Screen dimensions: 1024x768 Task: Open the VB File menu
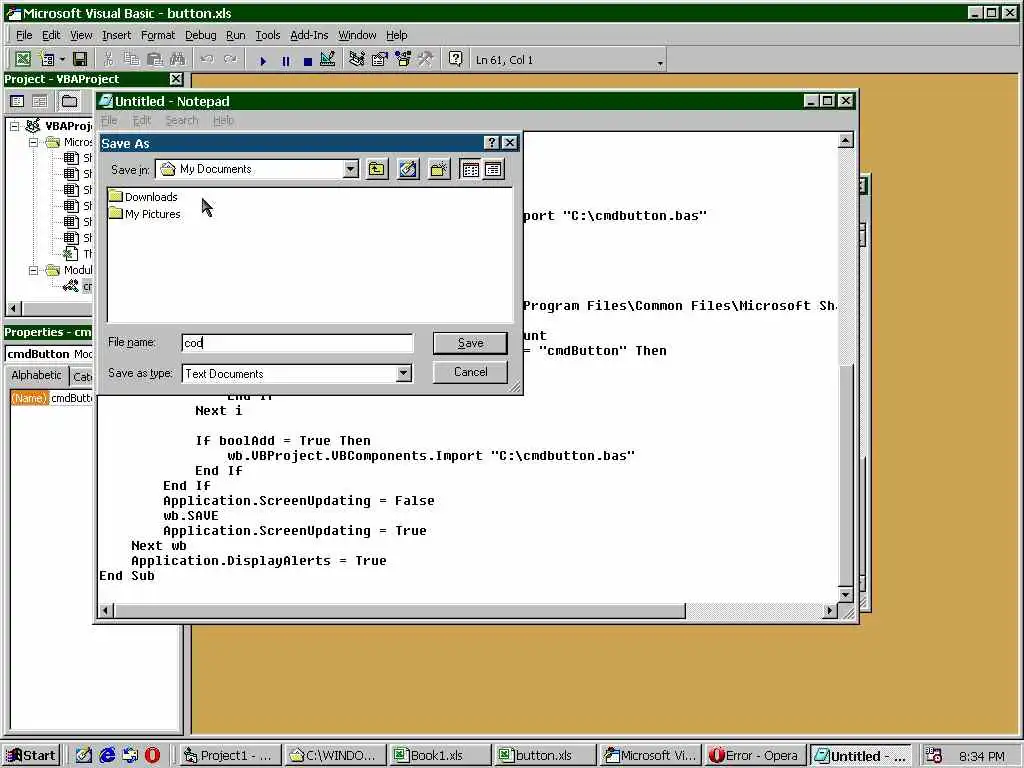pyautogui.click(x=24, y=35)
